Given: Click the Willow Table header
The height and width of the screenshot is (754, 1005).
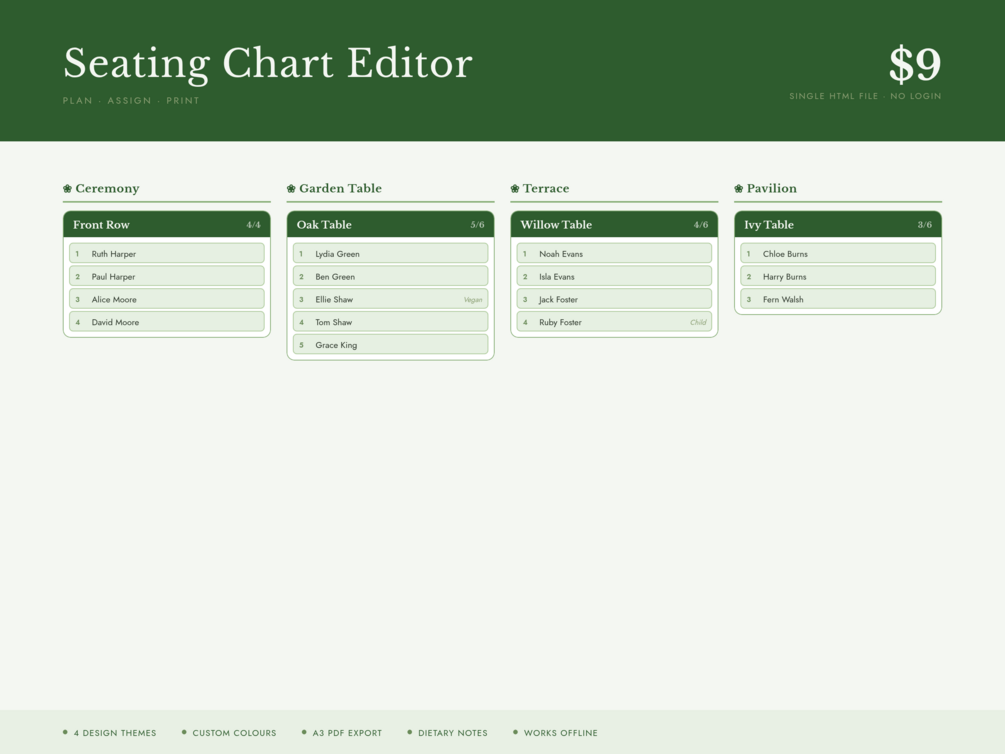Looking at the screenshot, I should [x=614, y=224].
